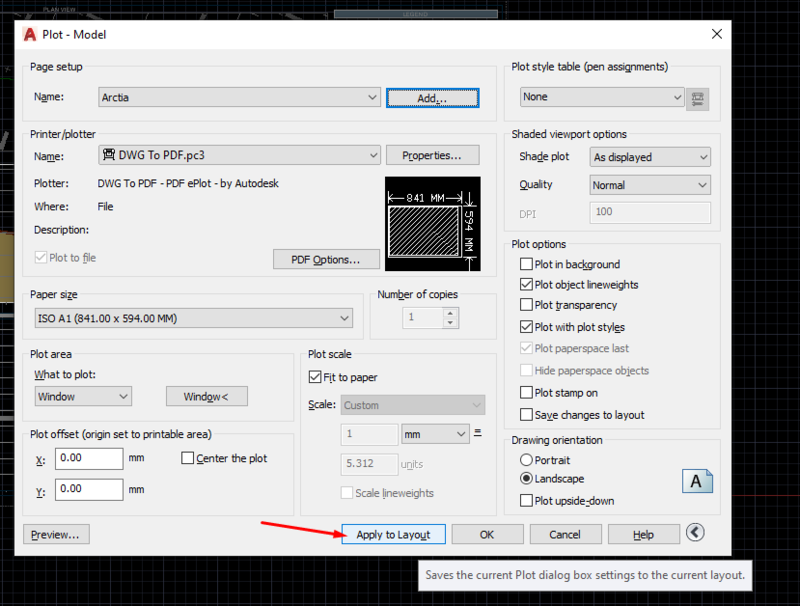Open PDF Options
Viewport: 800px width, 606px height.
point(326,260)
